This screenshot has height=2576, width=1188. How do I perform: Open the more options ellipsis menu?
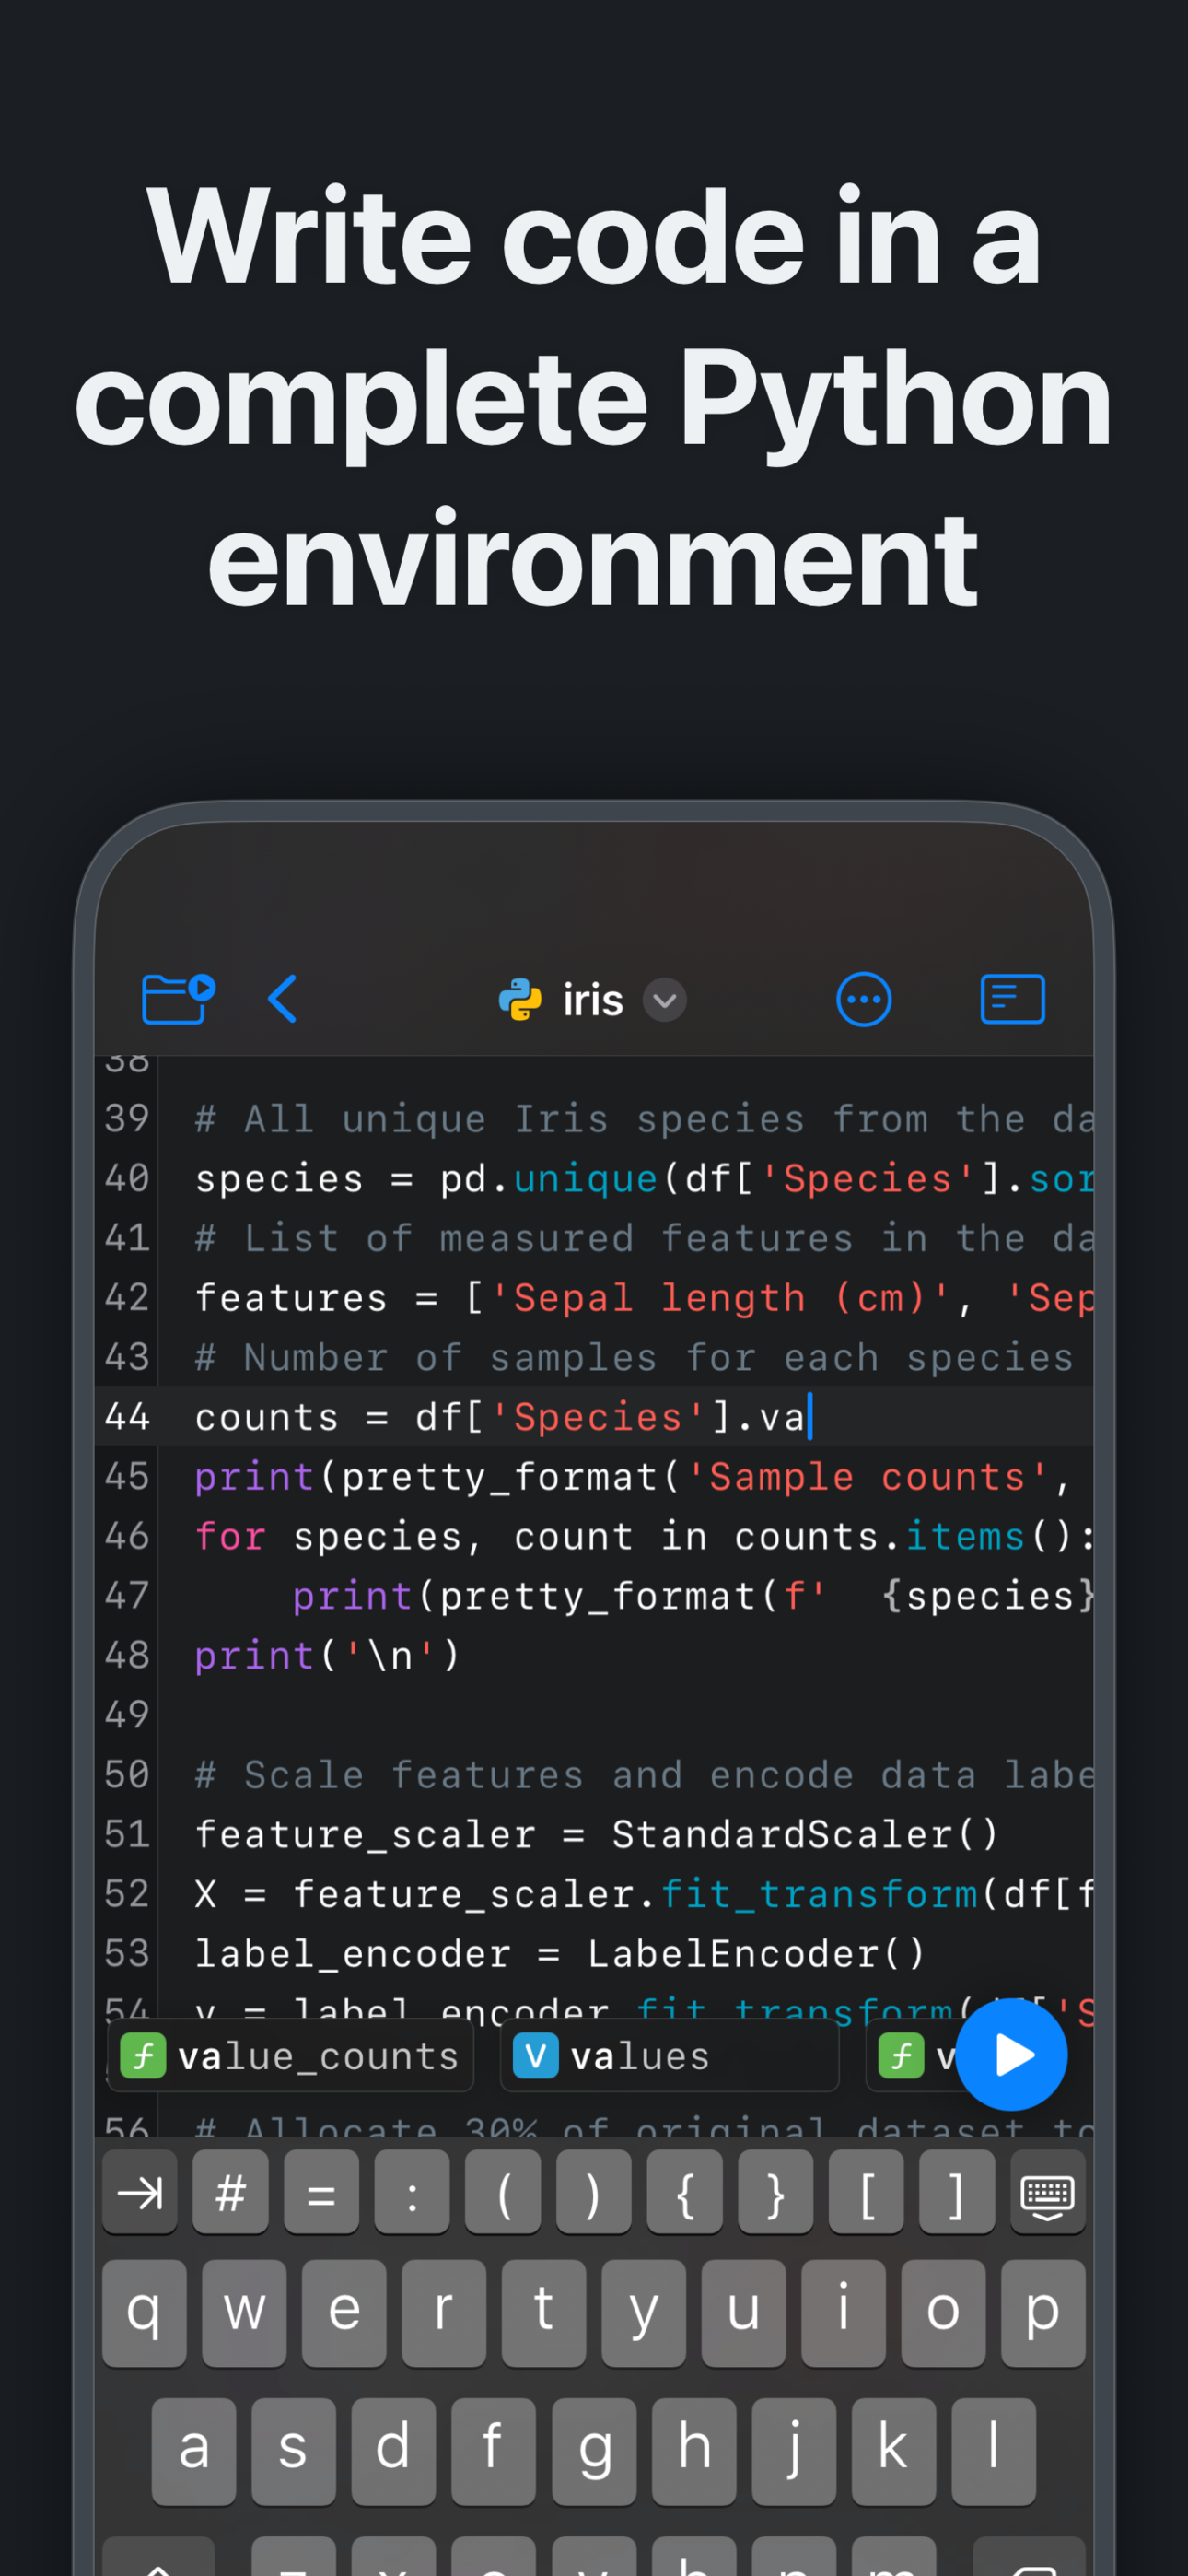[863, 999]
